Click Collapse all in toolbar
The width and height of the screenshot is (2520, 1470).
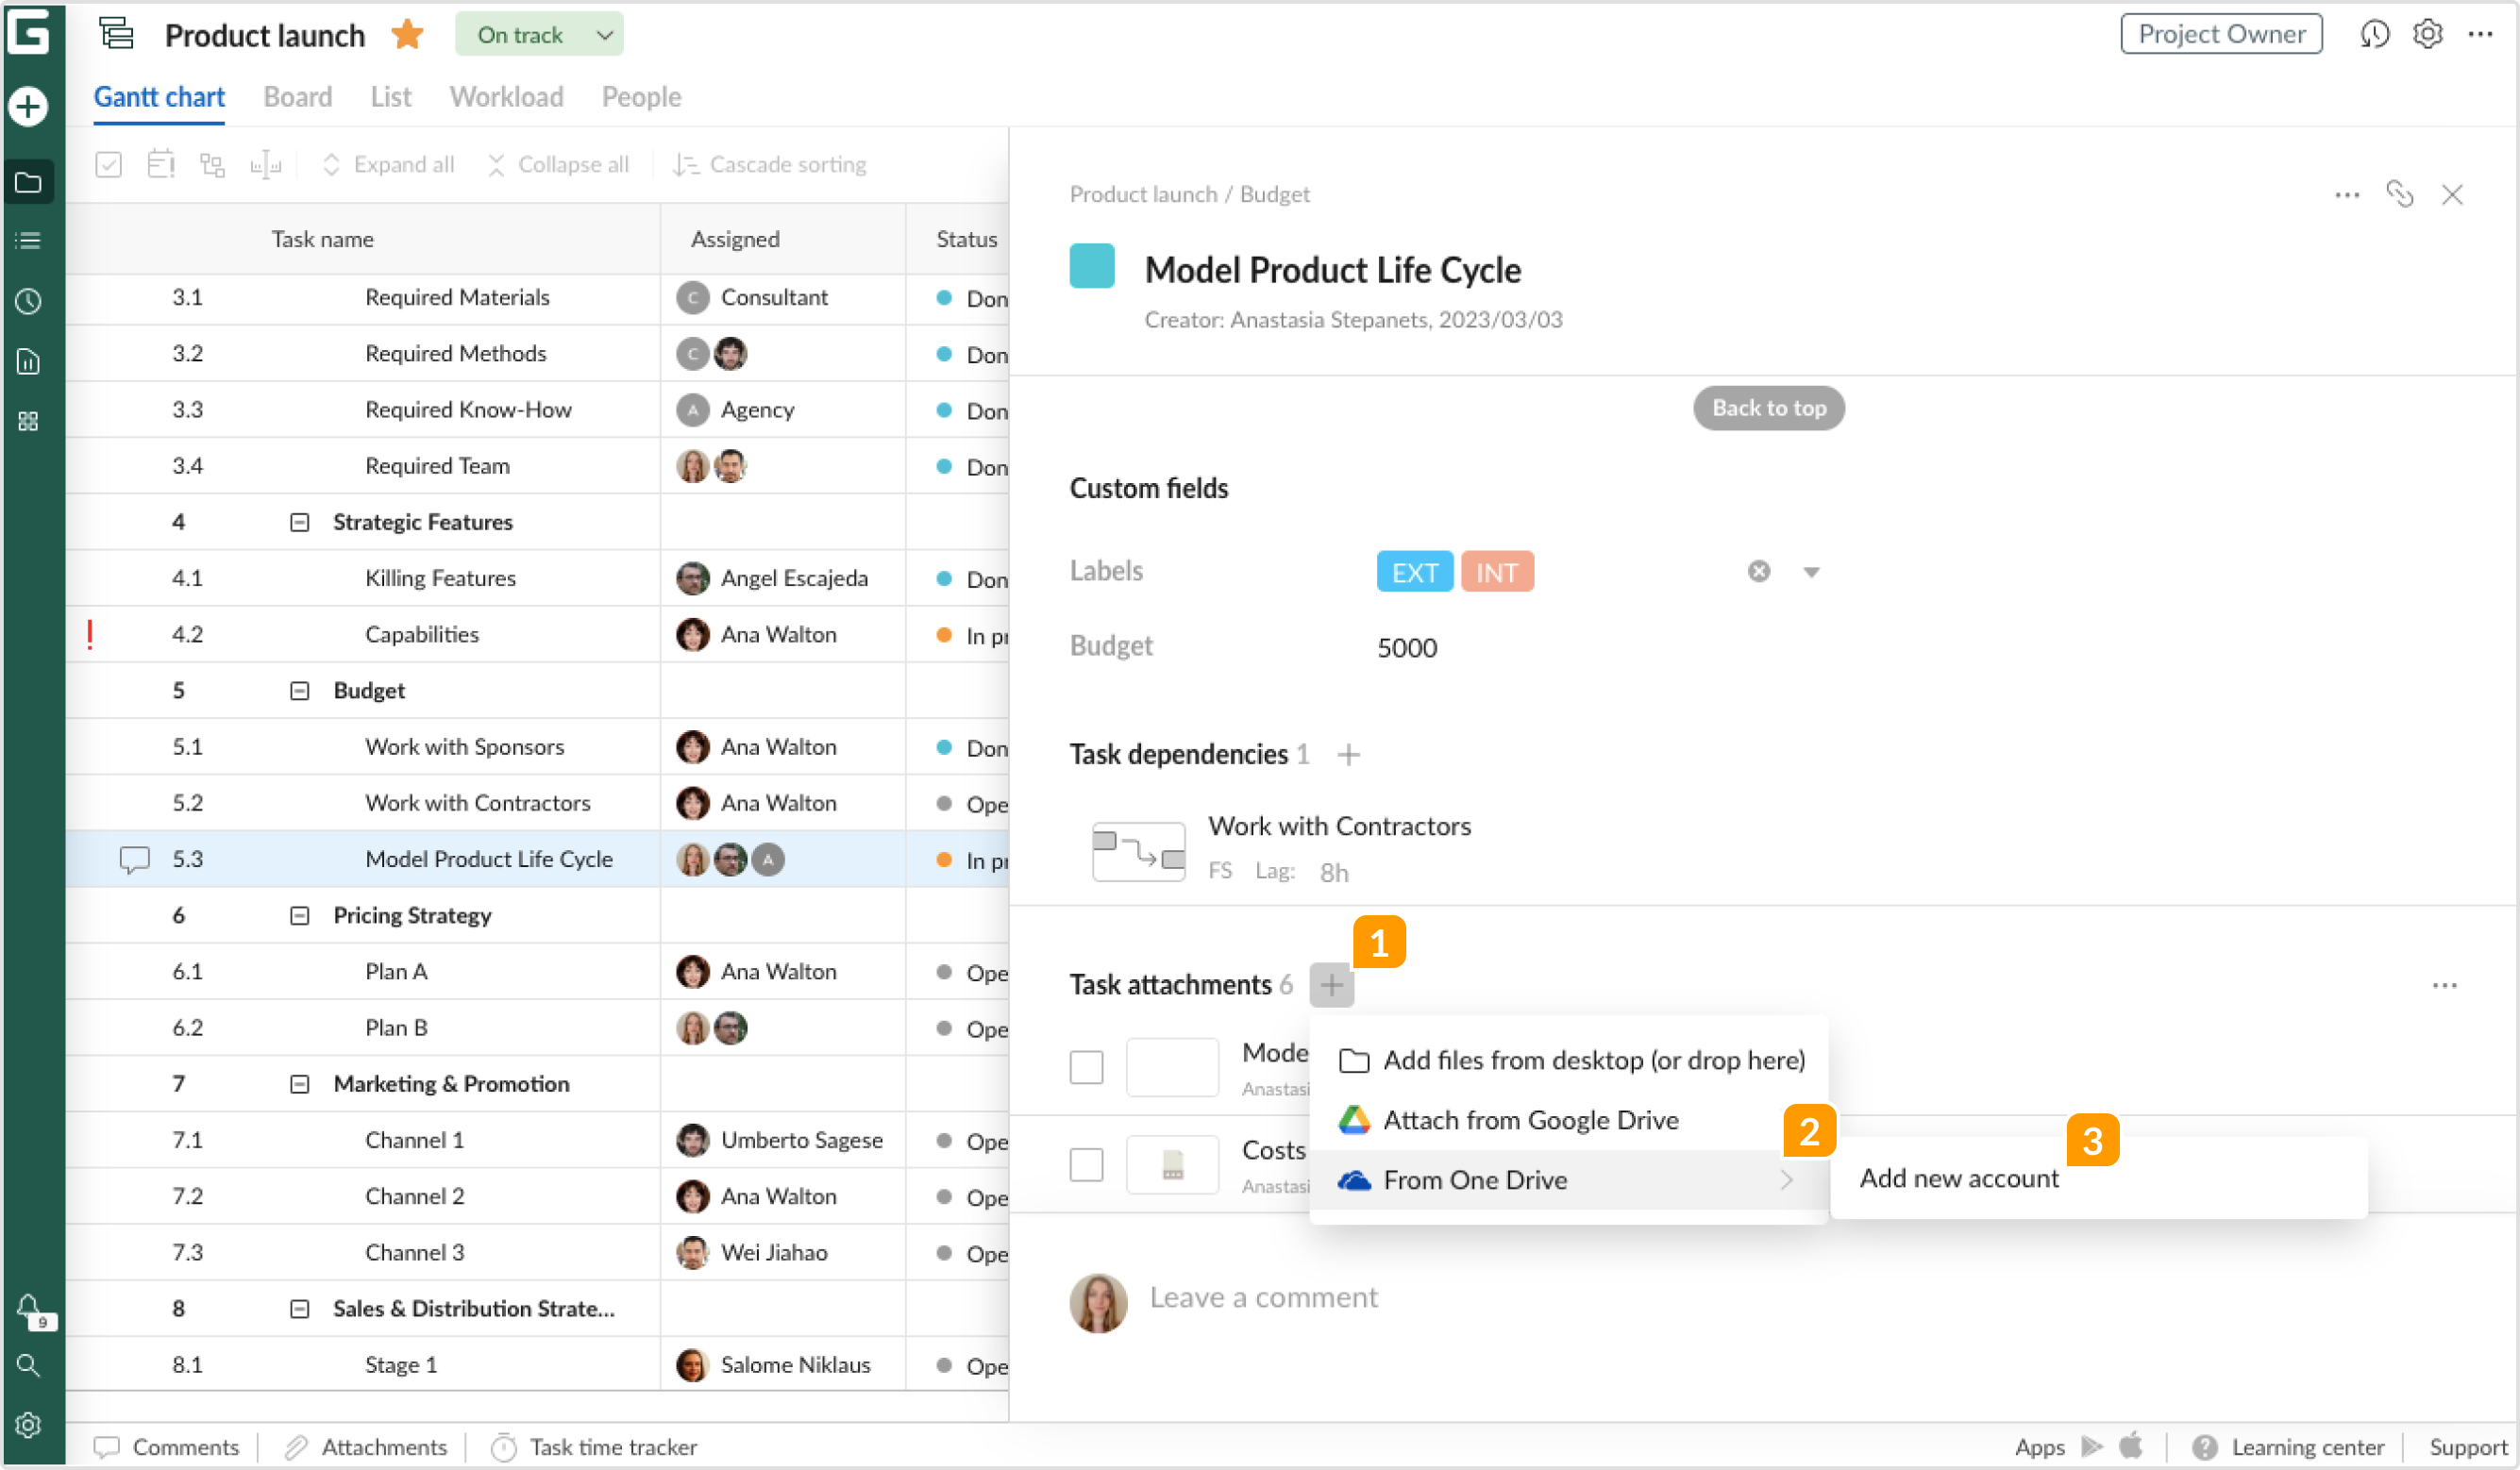click(x=558, y=164)
